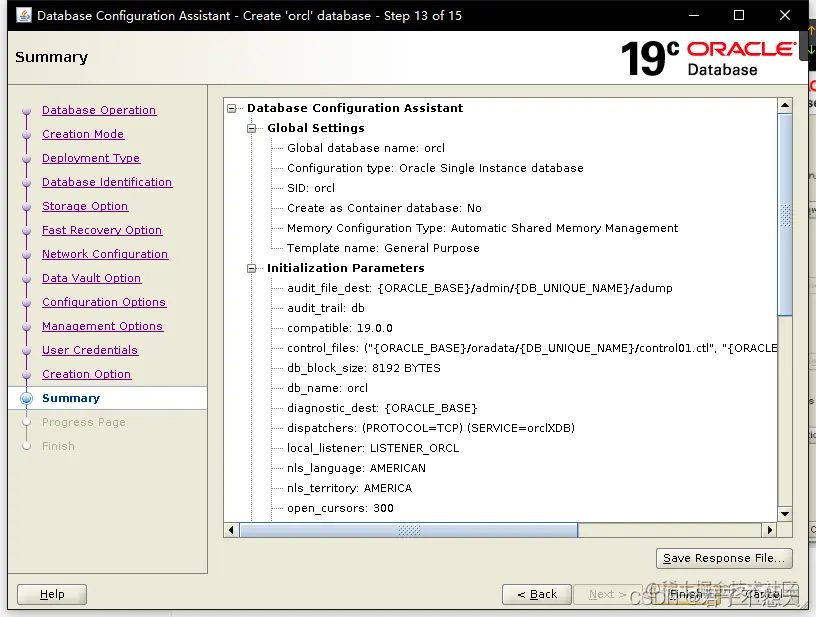This screenshot has height=617, width=816.
Task: Return to the Creation Option step
Action: tap(86, 374)
